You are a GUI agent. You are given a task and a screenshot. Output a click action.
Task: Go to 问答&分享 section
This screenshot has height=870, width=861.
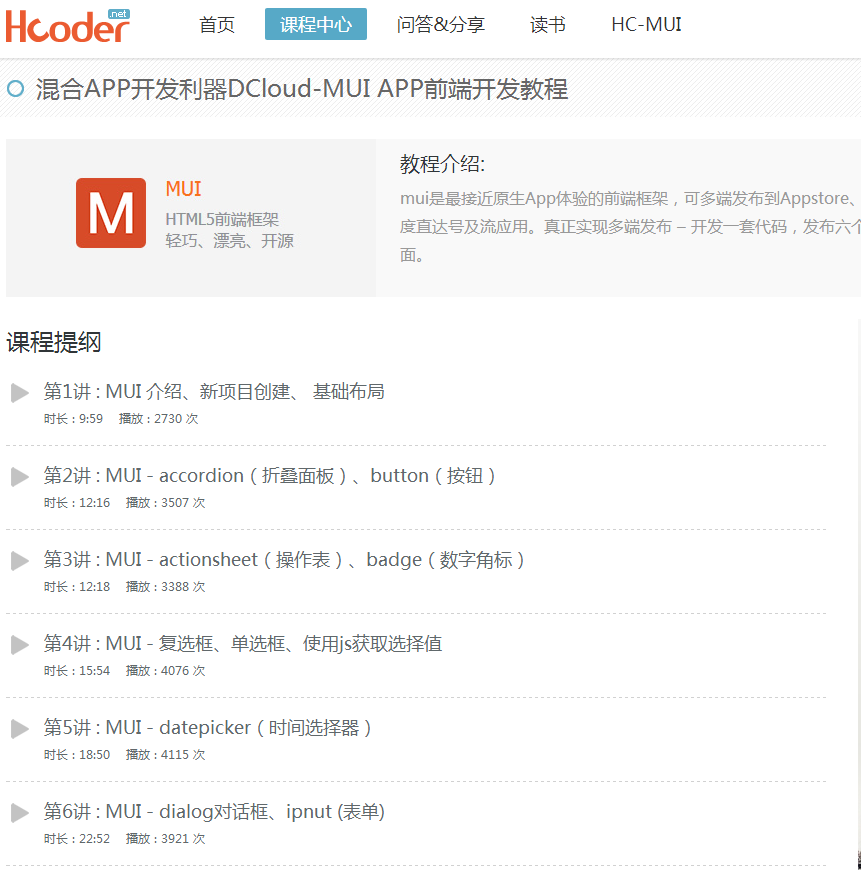coord(441,24)
